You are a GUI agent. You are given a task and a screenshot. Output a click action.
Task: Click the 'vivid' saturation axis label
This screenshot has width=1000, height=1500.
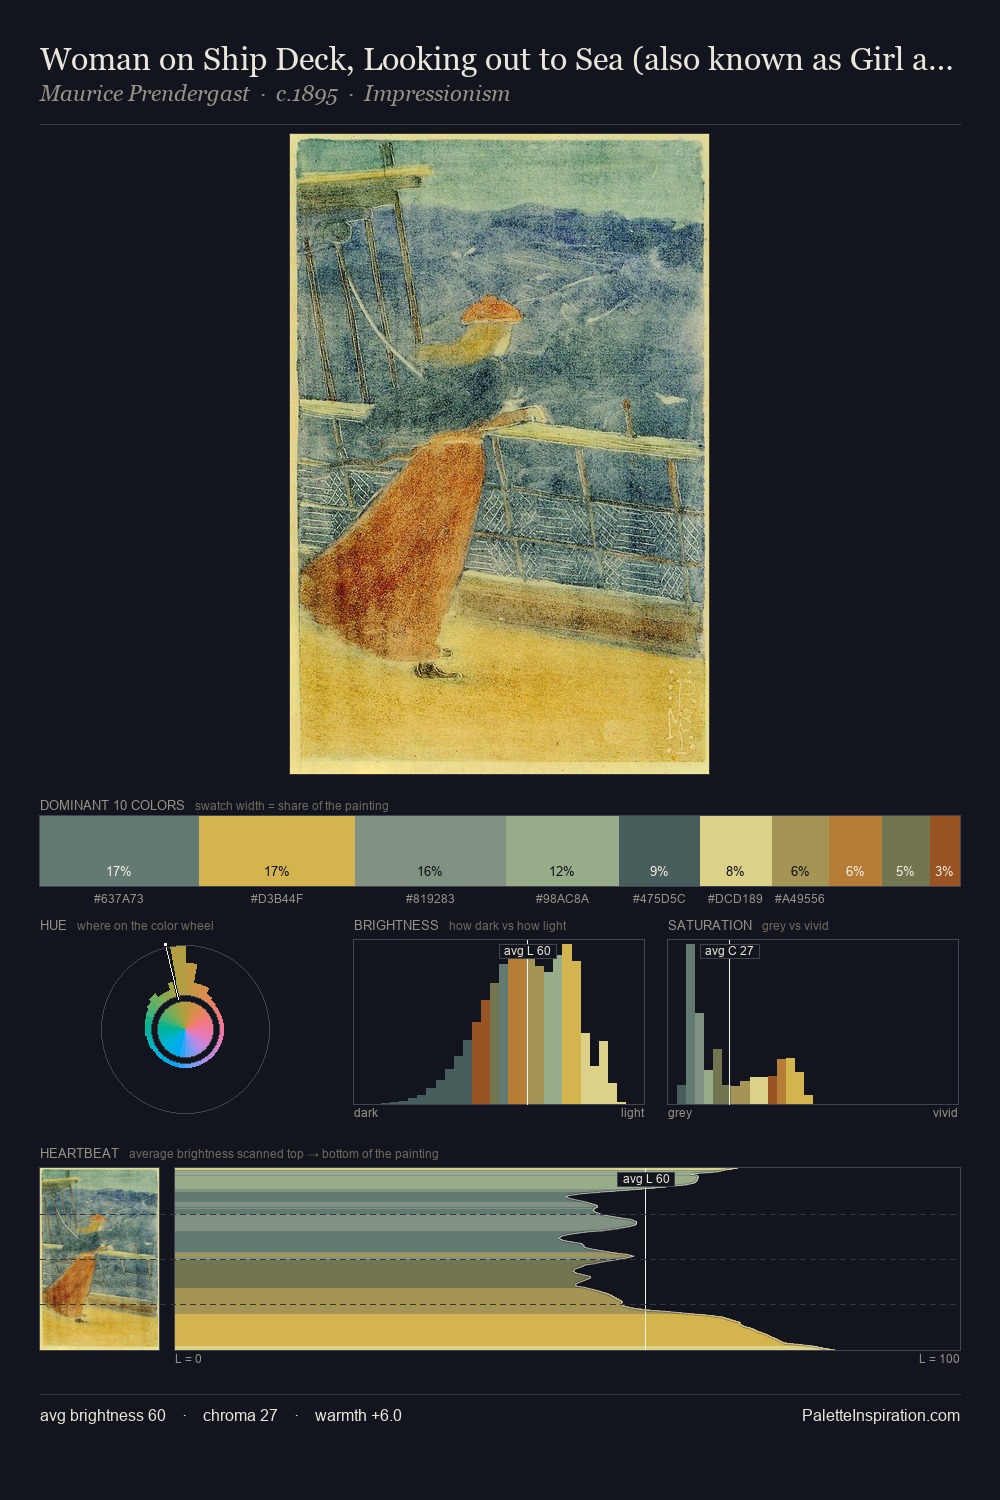(945, 1113)
